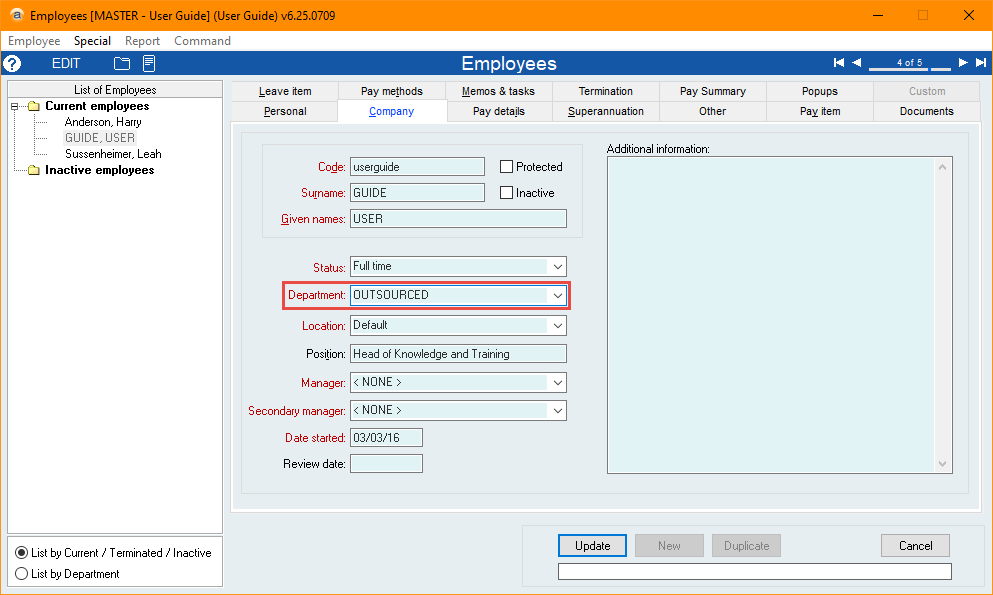
Task: Click the Update button
Action: point(592,546)
